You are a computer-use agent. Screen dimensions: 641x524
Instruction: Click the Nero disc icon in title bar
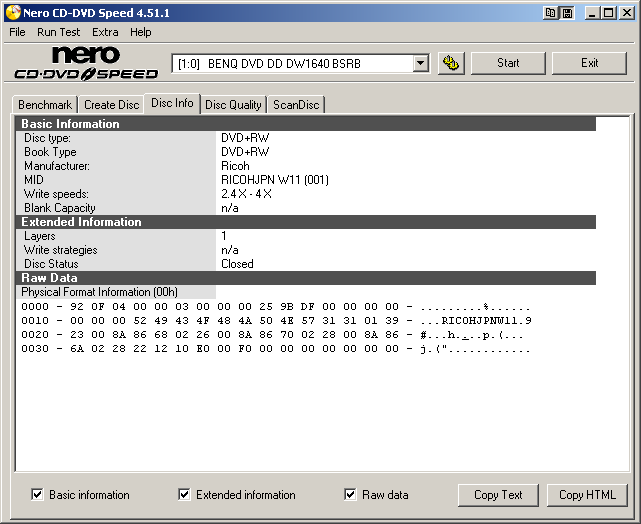tap(13, 13)
